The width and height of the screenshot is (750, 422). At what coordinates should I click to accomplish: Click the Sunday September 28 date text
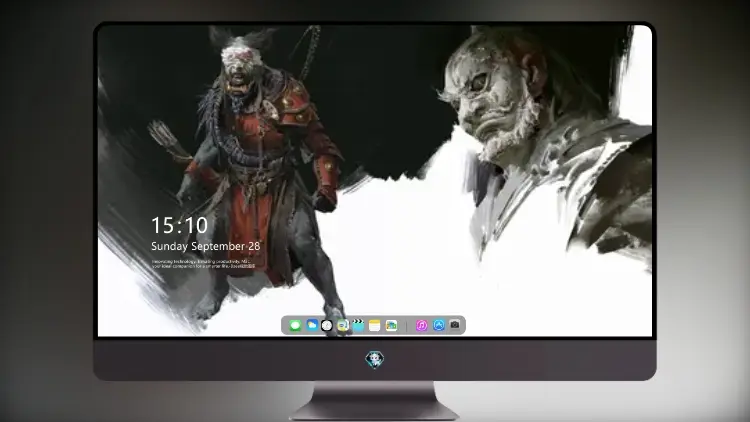[x=206, y=246]
